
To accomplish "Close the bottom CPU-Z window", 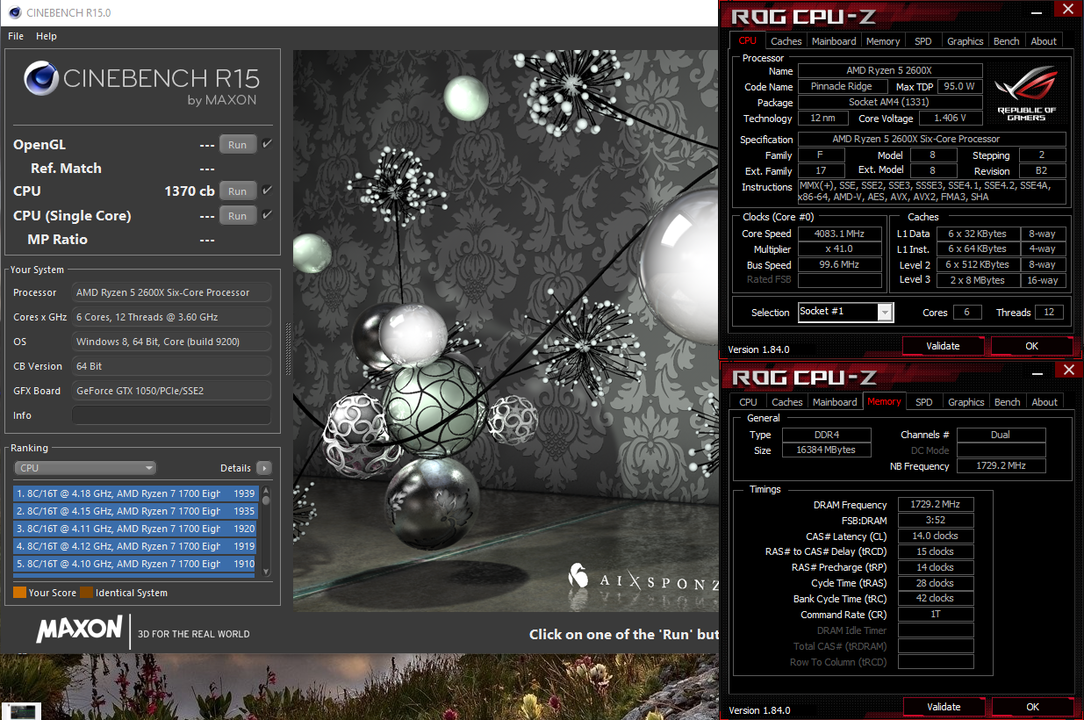I will pos(1068,370).
